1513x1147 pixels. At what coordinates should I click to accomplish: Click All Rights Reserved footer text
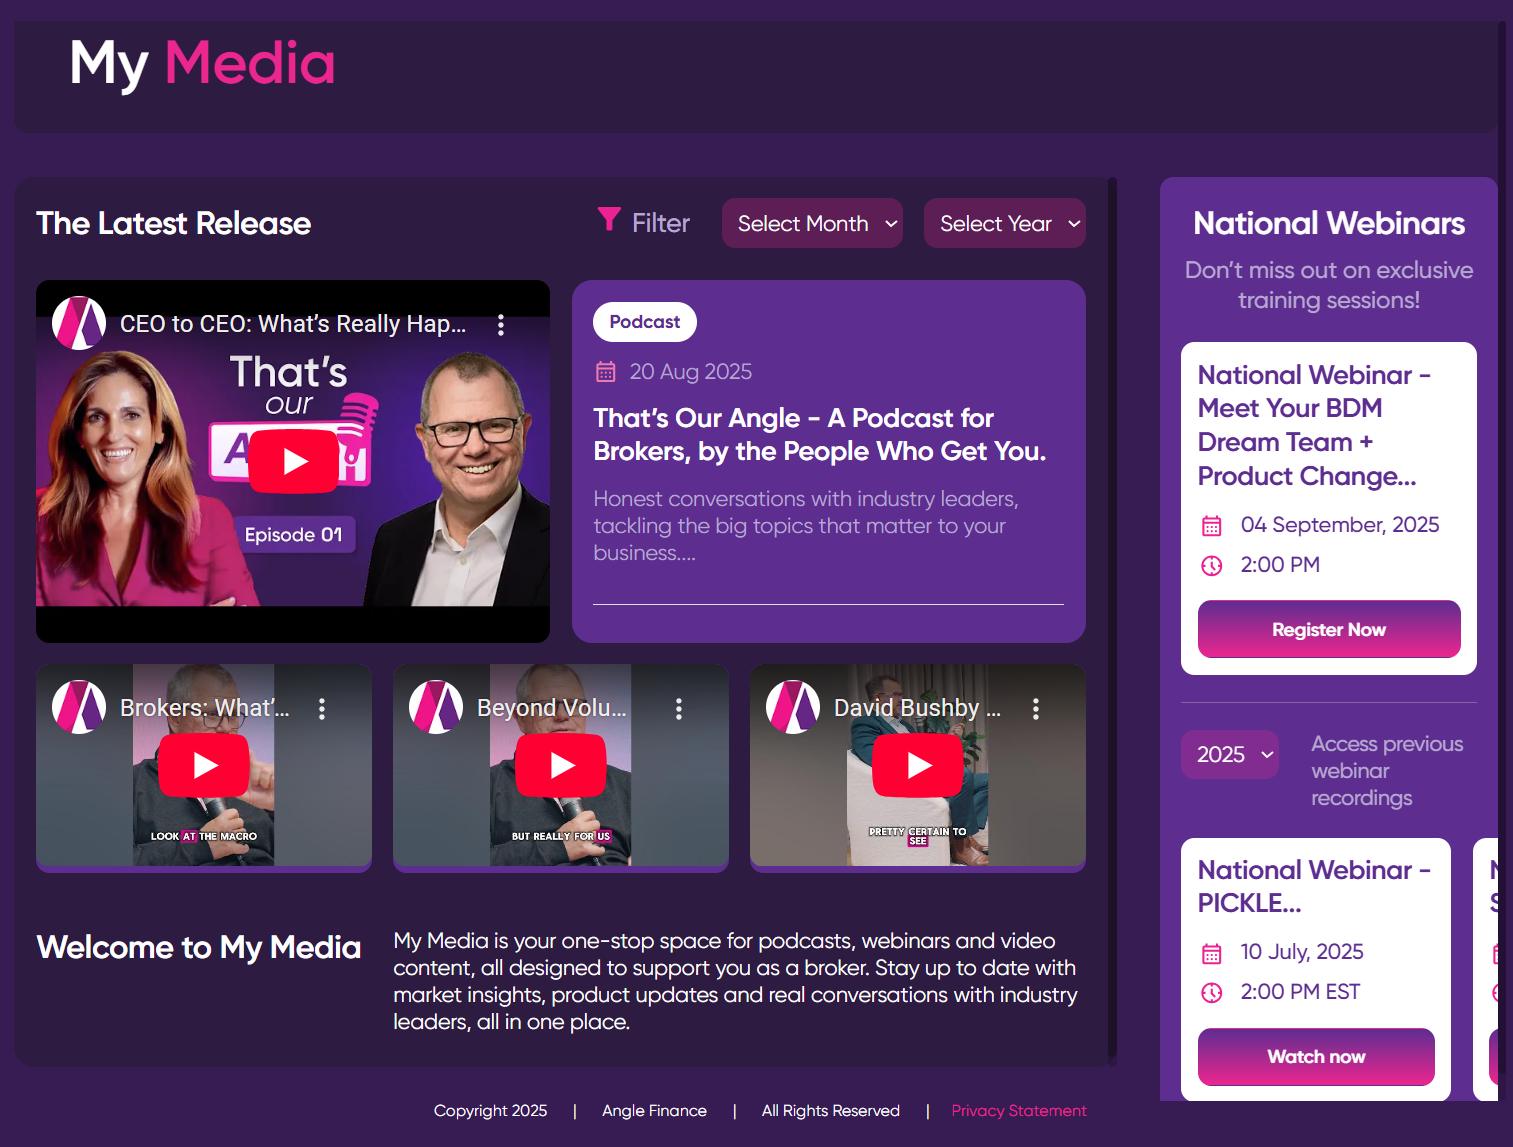point(831,1111)
